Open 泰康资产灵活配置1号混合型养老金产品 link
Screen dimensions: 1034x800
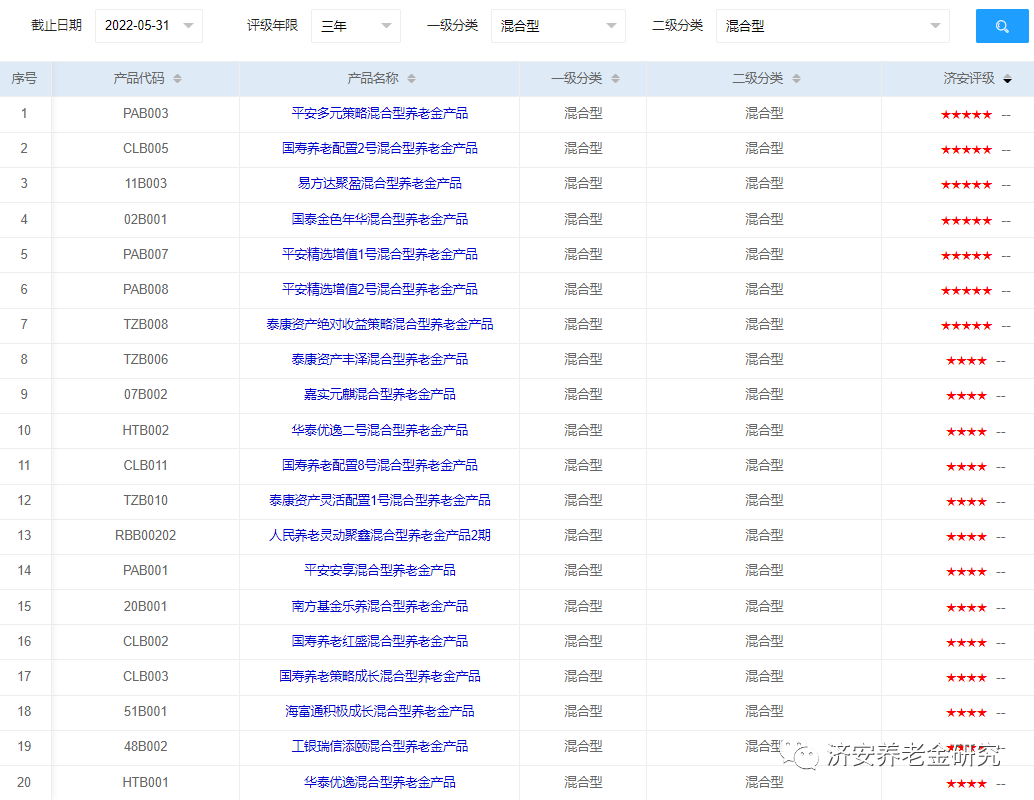[380, 500]
